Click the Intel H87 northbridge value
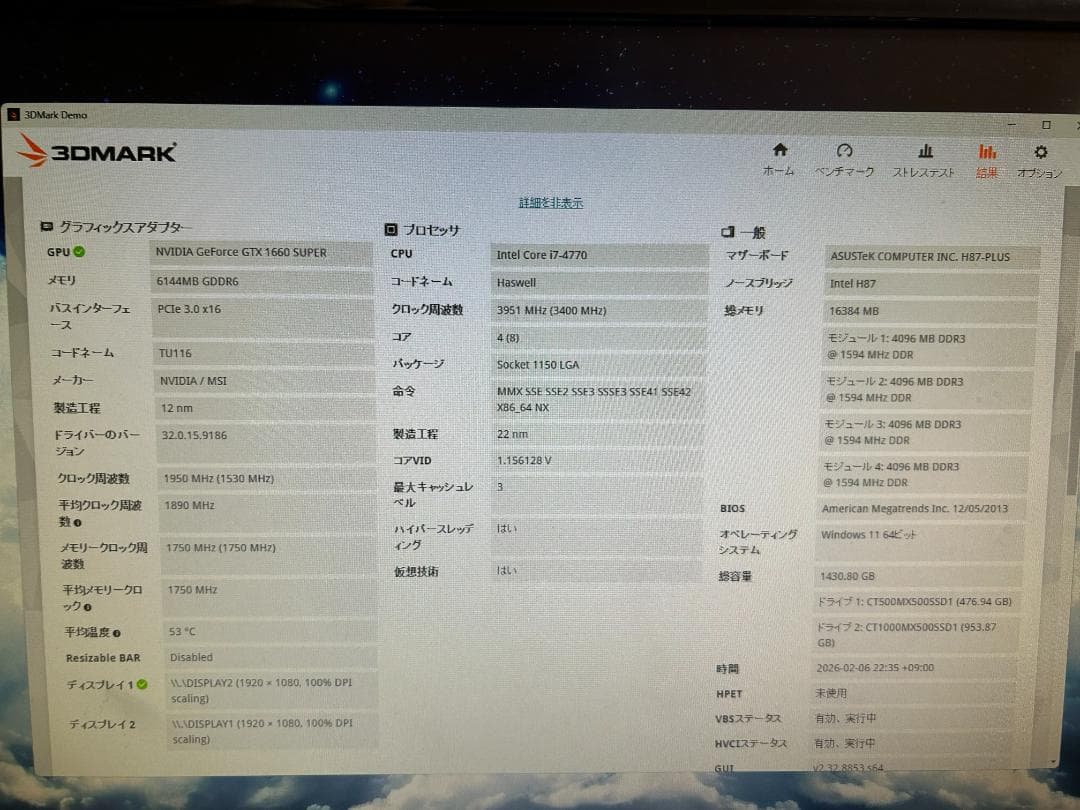The width and height of the screenshot is (1080, 810). click(x=931, y=284)
